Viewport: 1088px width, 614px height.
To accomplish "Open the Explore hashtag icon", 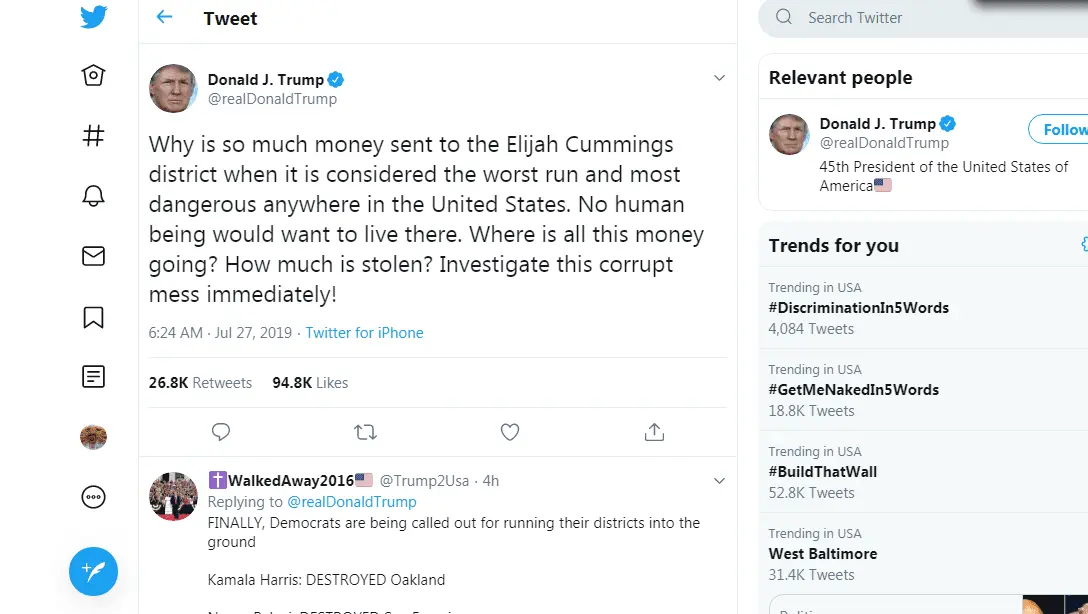I will [93, 136].
